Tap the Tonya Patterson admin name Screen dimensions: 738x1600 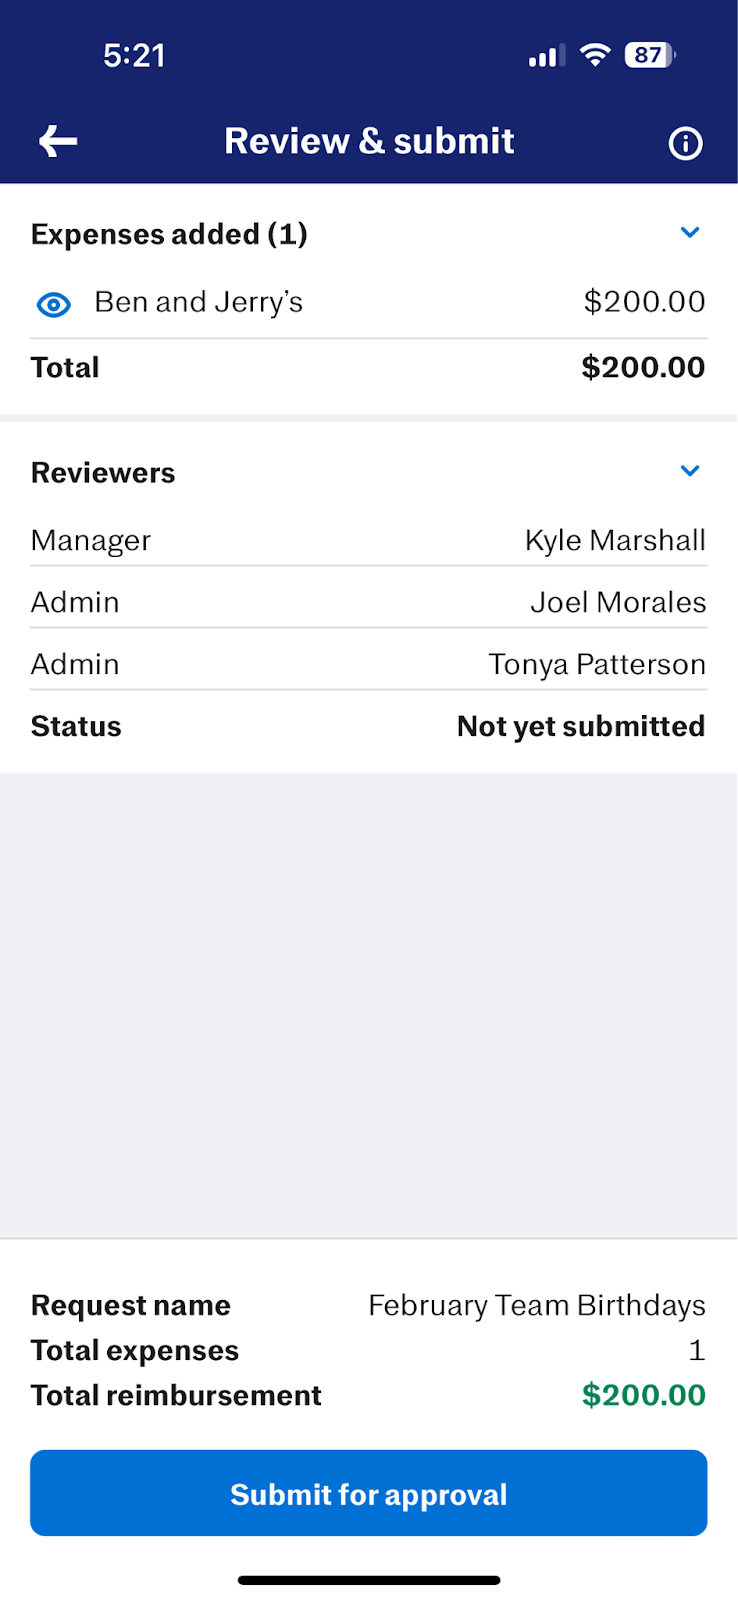pyautogui.click(x=597, y=664)
